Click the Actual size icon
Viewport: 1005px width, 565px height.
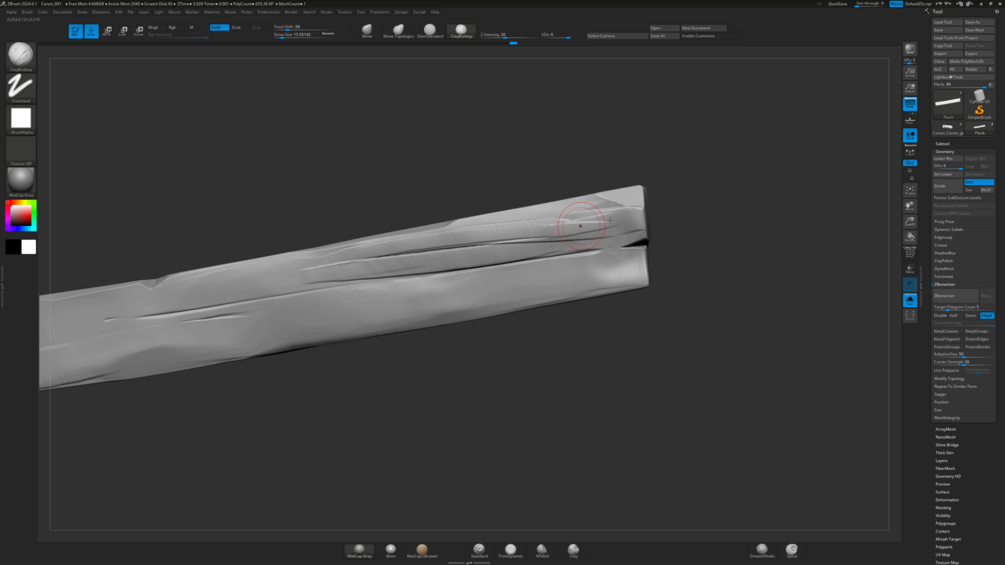point(910,72)
